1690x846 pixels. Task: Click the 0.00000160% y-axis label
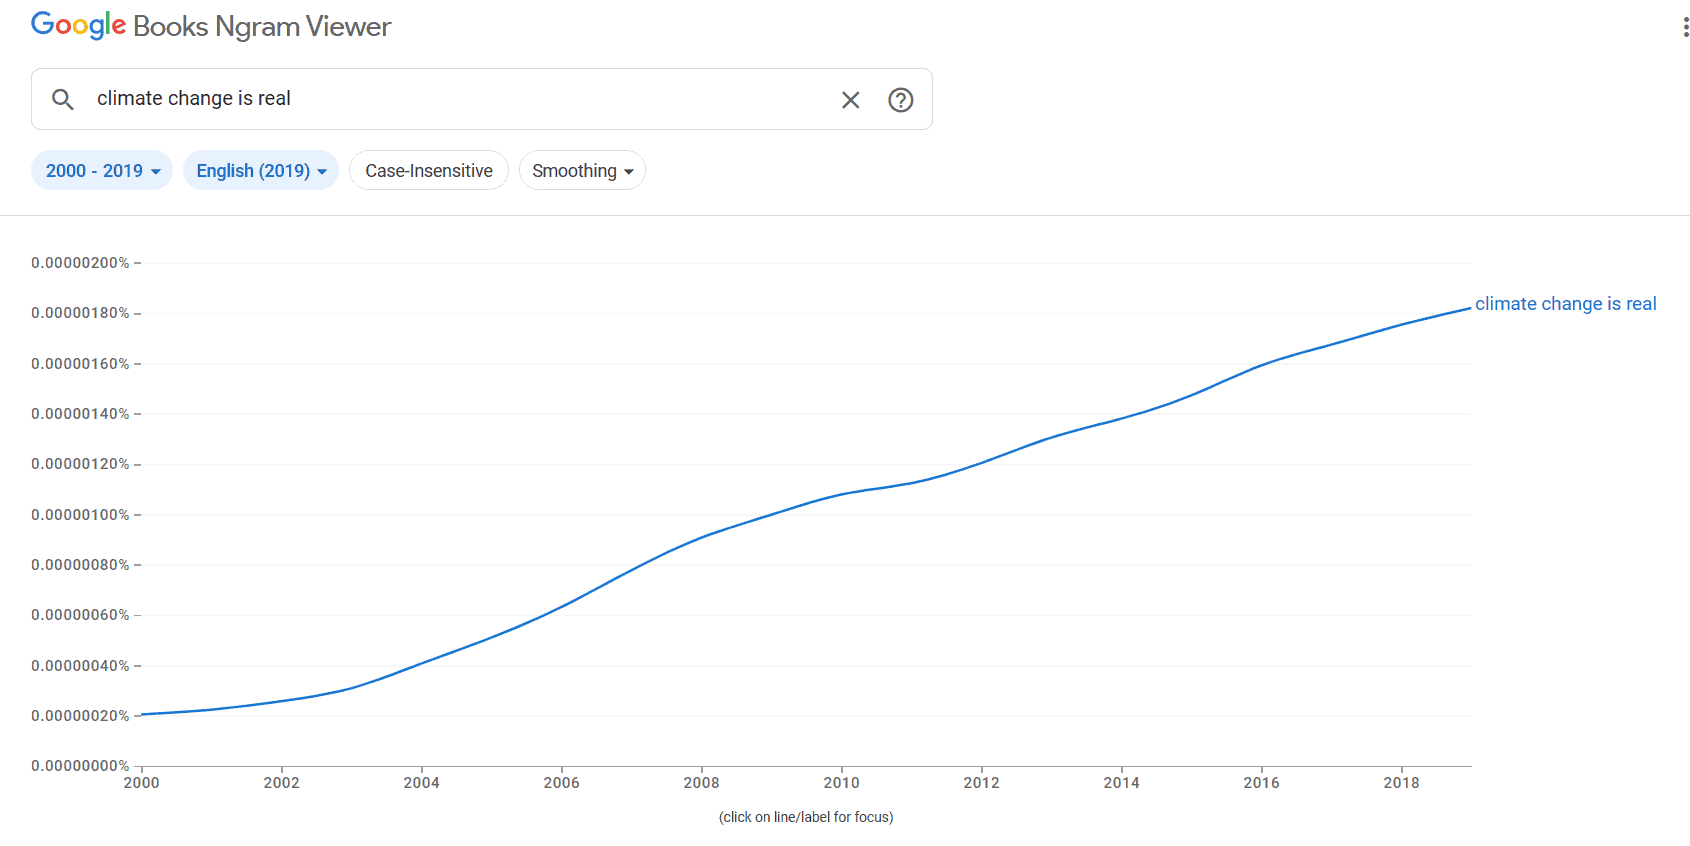80,364
